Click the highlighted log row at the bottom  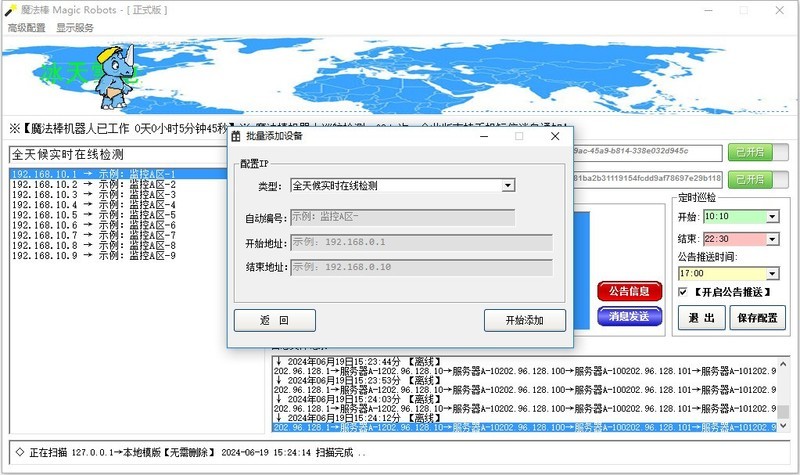pos(525,428)
